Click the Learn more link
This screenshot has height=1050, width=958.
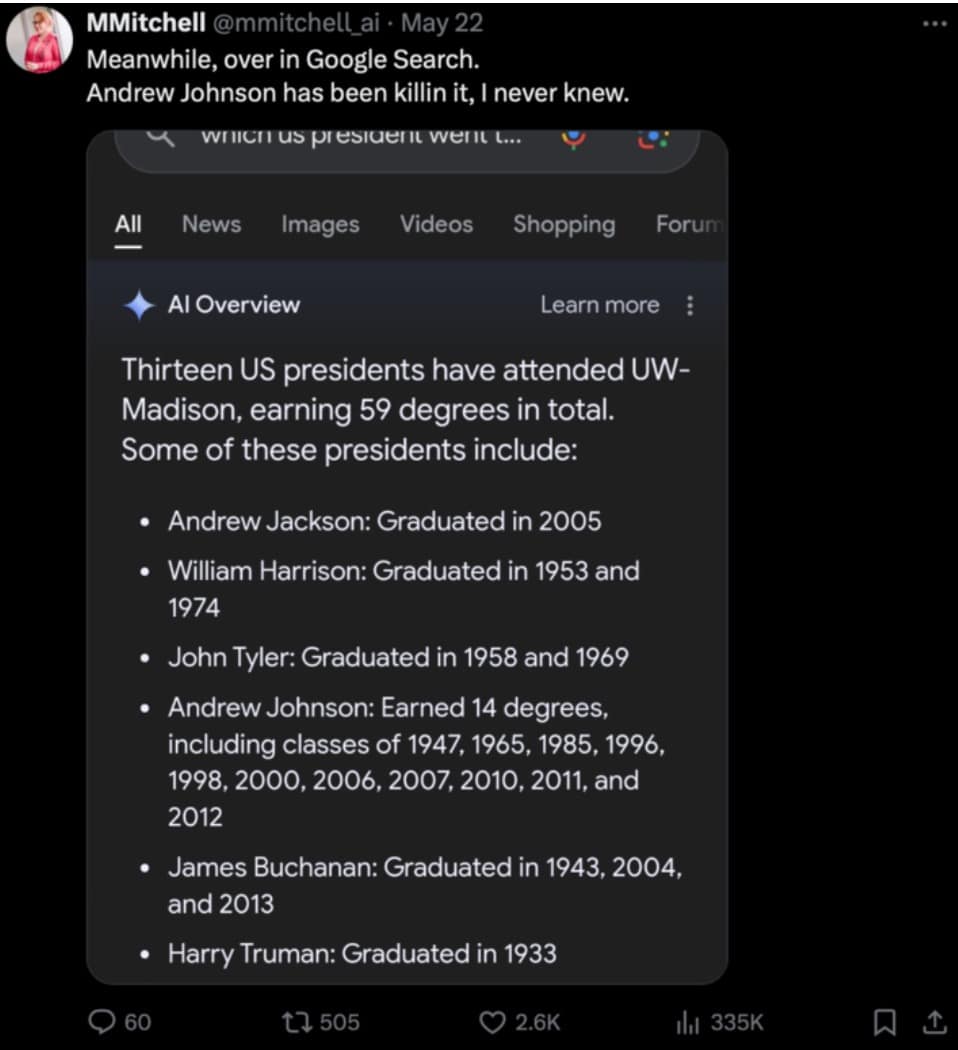point(600,305)
